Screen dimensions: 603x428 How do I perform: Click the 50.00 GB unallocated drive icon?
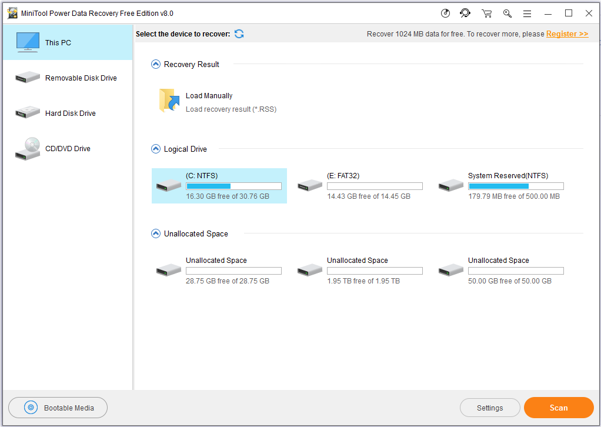click(x=451, y=270)
